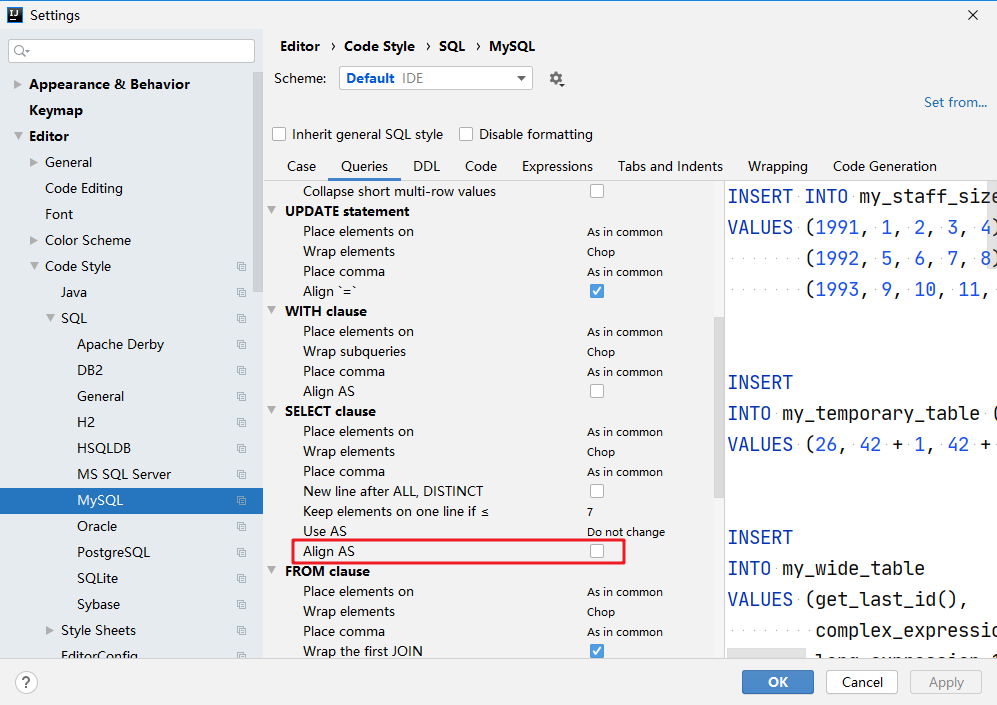Click copy icon in HSQLDB row

pyautogui.click(x=242, y=449)
